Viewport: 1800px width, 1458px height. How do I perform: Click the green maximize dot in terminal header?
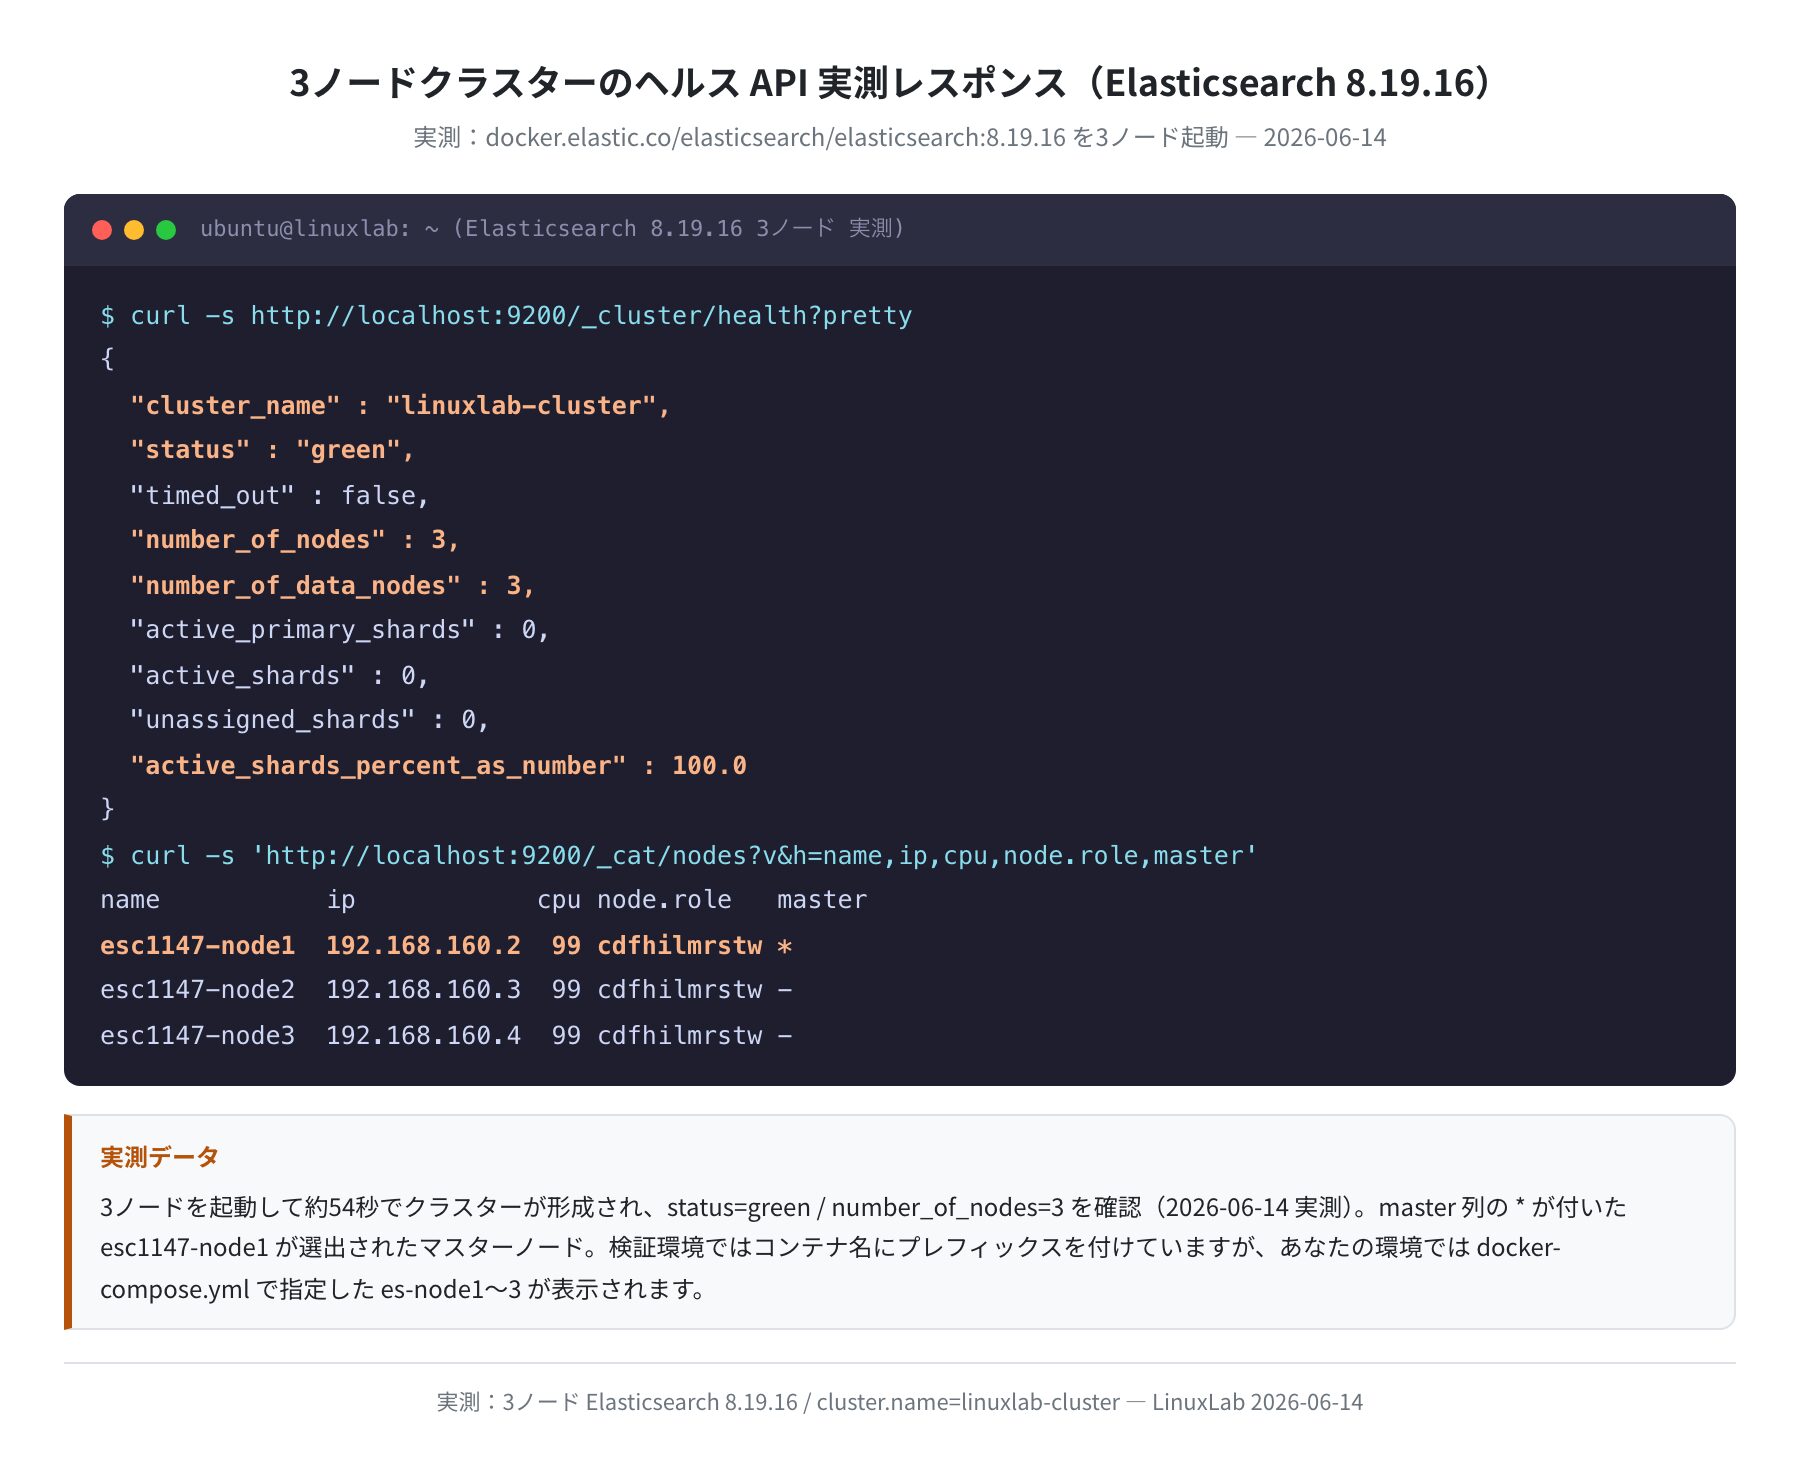click(166, 230)
